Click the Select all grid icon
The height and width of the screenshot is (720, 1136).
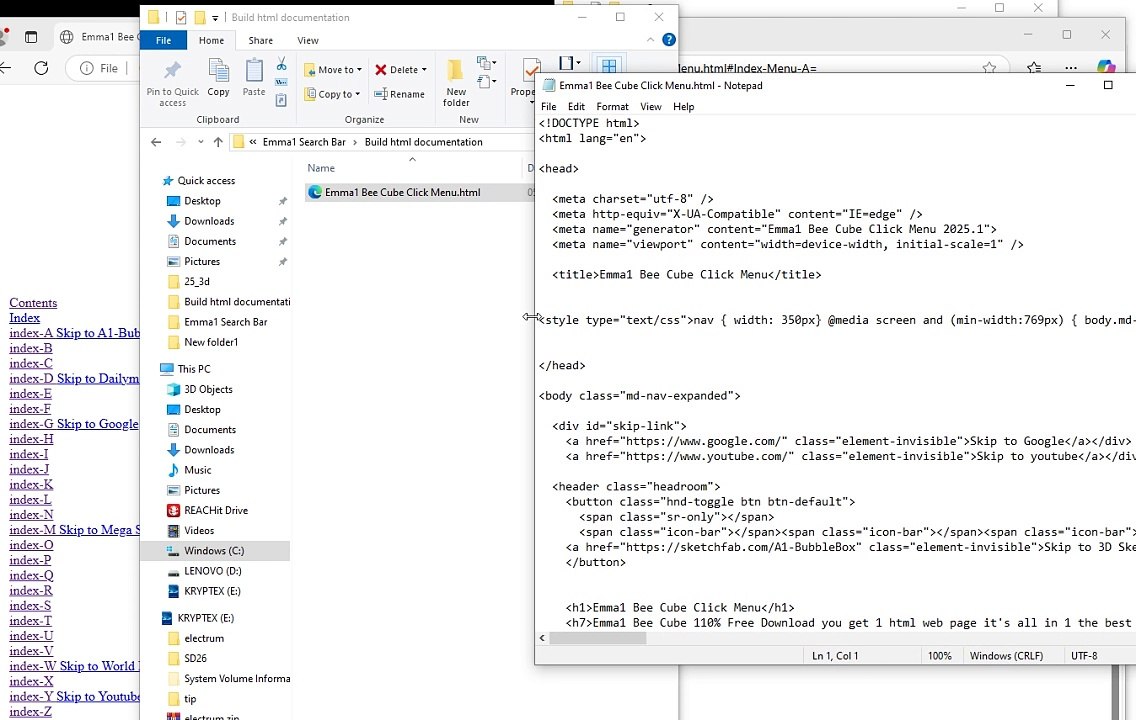click(x=609, y=66)
